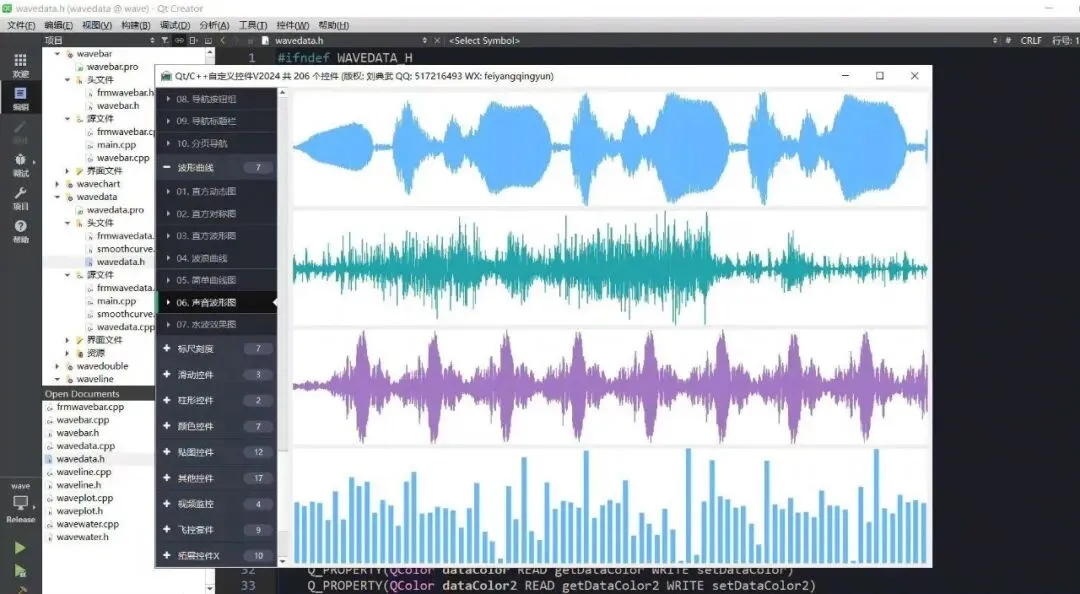1080x594 pixels.
Task: Open the 编辑(E) menu
Action: [59, 25]
